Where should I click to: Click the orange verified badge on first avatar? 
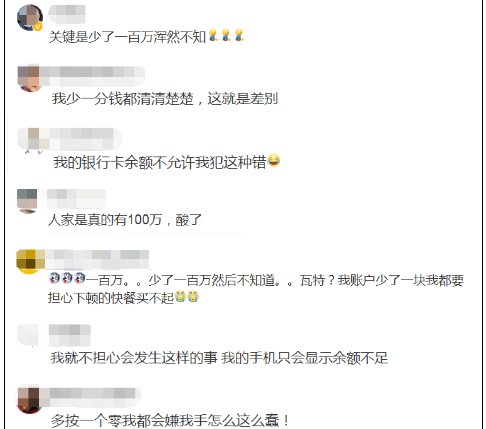pyautogui.click(x=38, y=27)
